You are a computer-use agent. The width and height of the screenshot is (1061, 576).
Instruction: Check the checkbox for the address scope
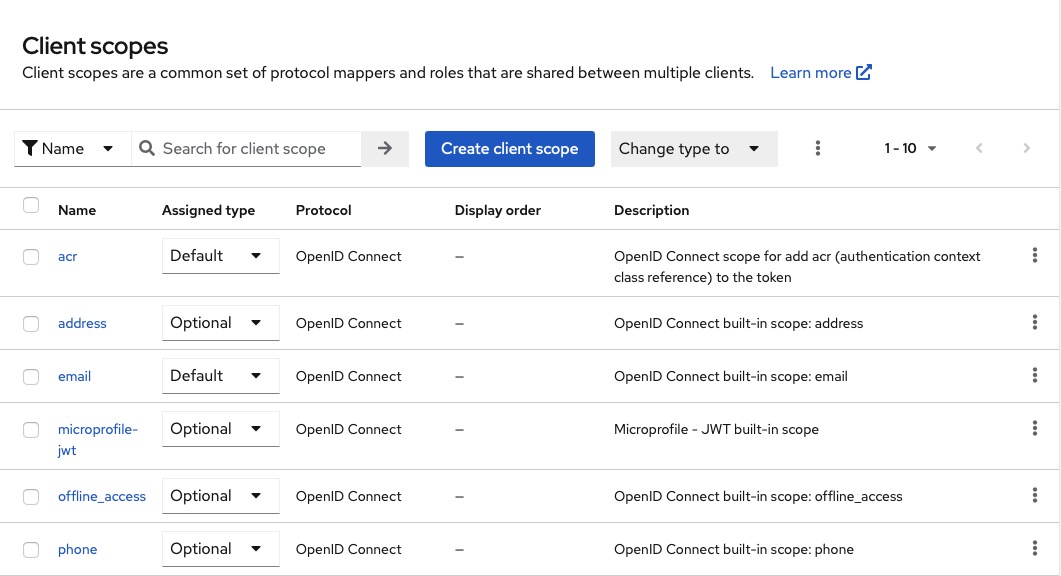click(x=31, y=323)
